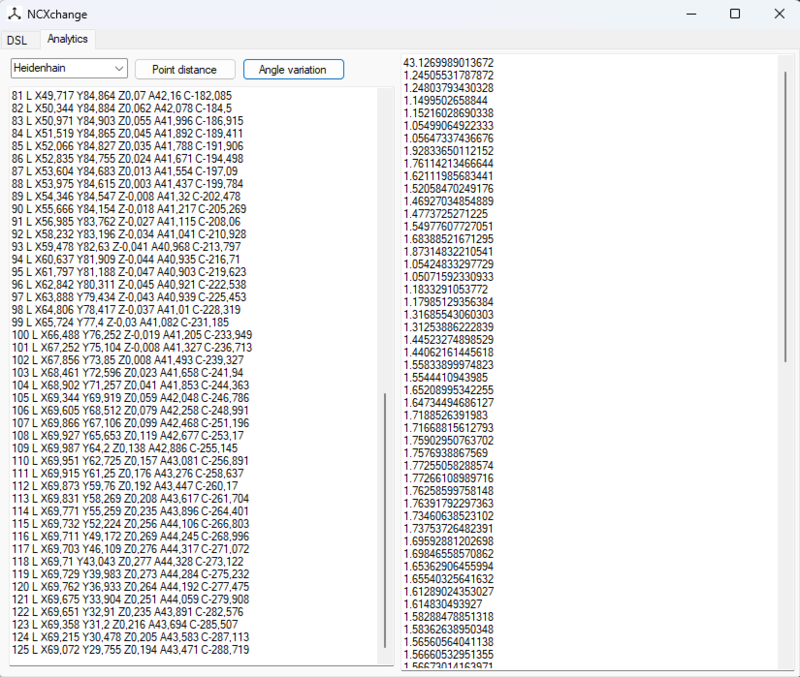Click empty track above left scrollbar thumb
The height and width of the screenshot is (677, 800).
tap(385, 240)
